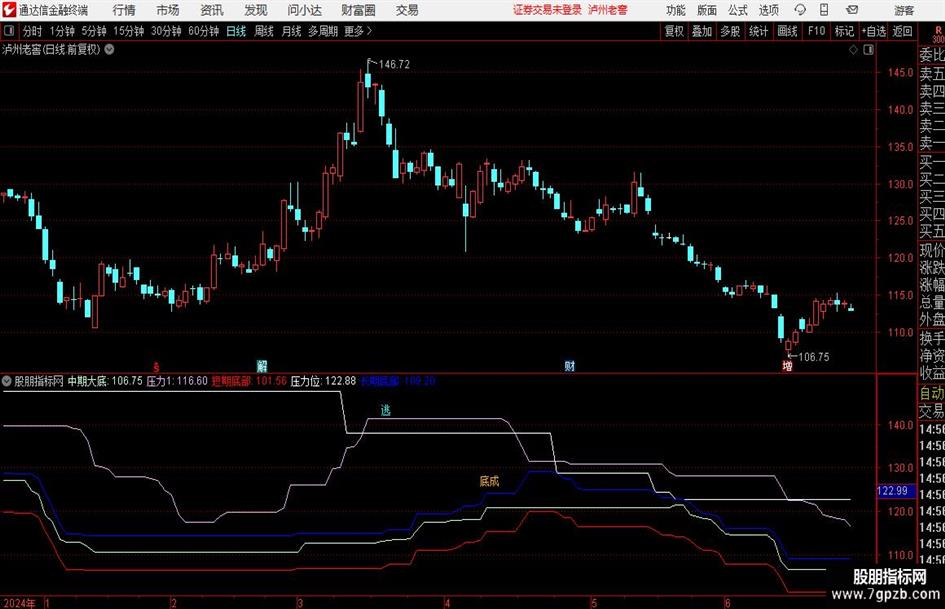Switch to the 15分钟 period tab
The image size is (945, 609).
128,31
